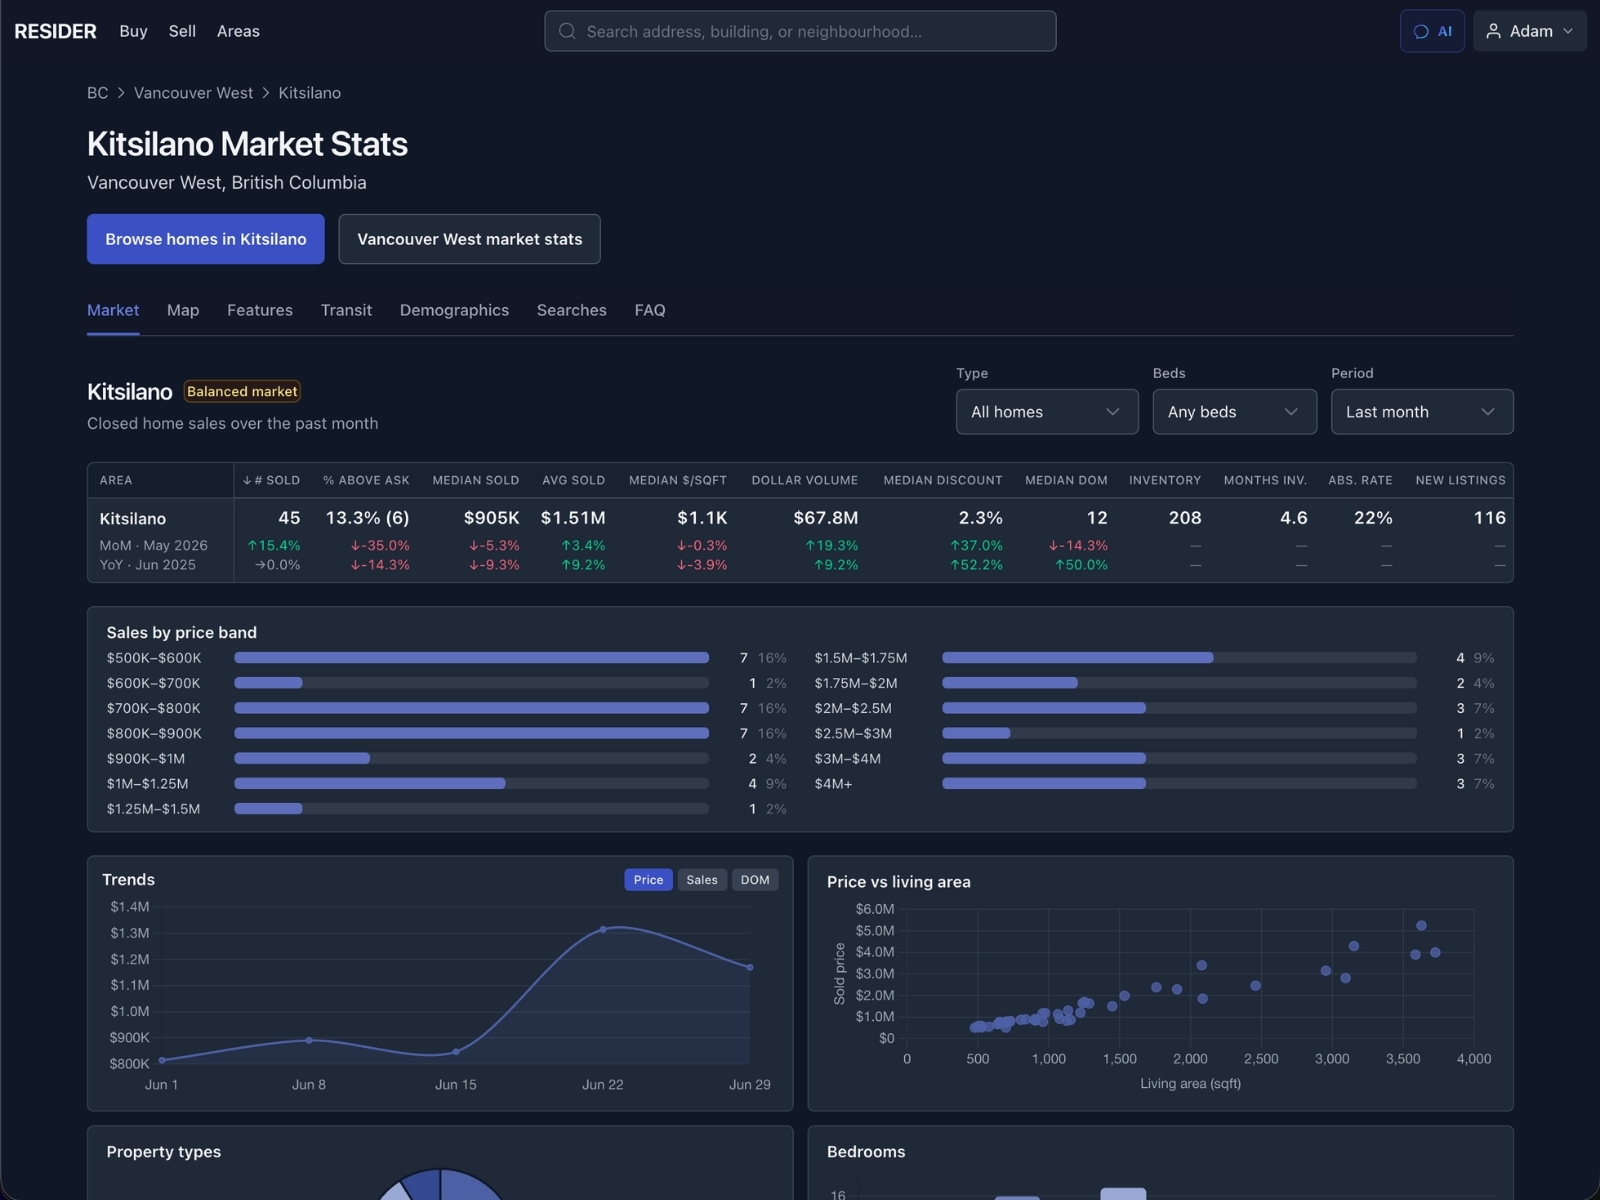The height and width of the screenshot is (1200, 1600).
Task: Click the Sales by price band heading
Action: click(182, 633)
